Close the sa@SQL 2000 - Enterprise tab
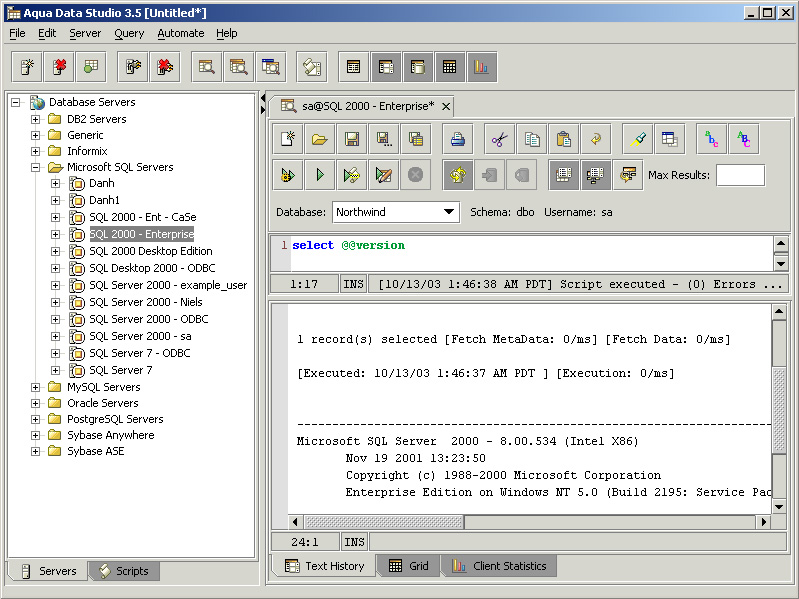The height and width of the screenshot is (599, 799). [446, 106]
